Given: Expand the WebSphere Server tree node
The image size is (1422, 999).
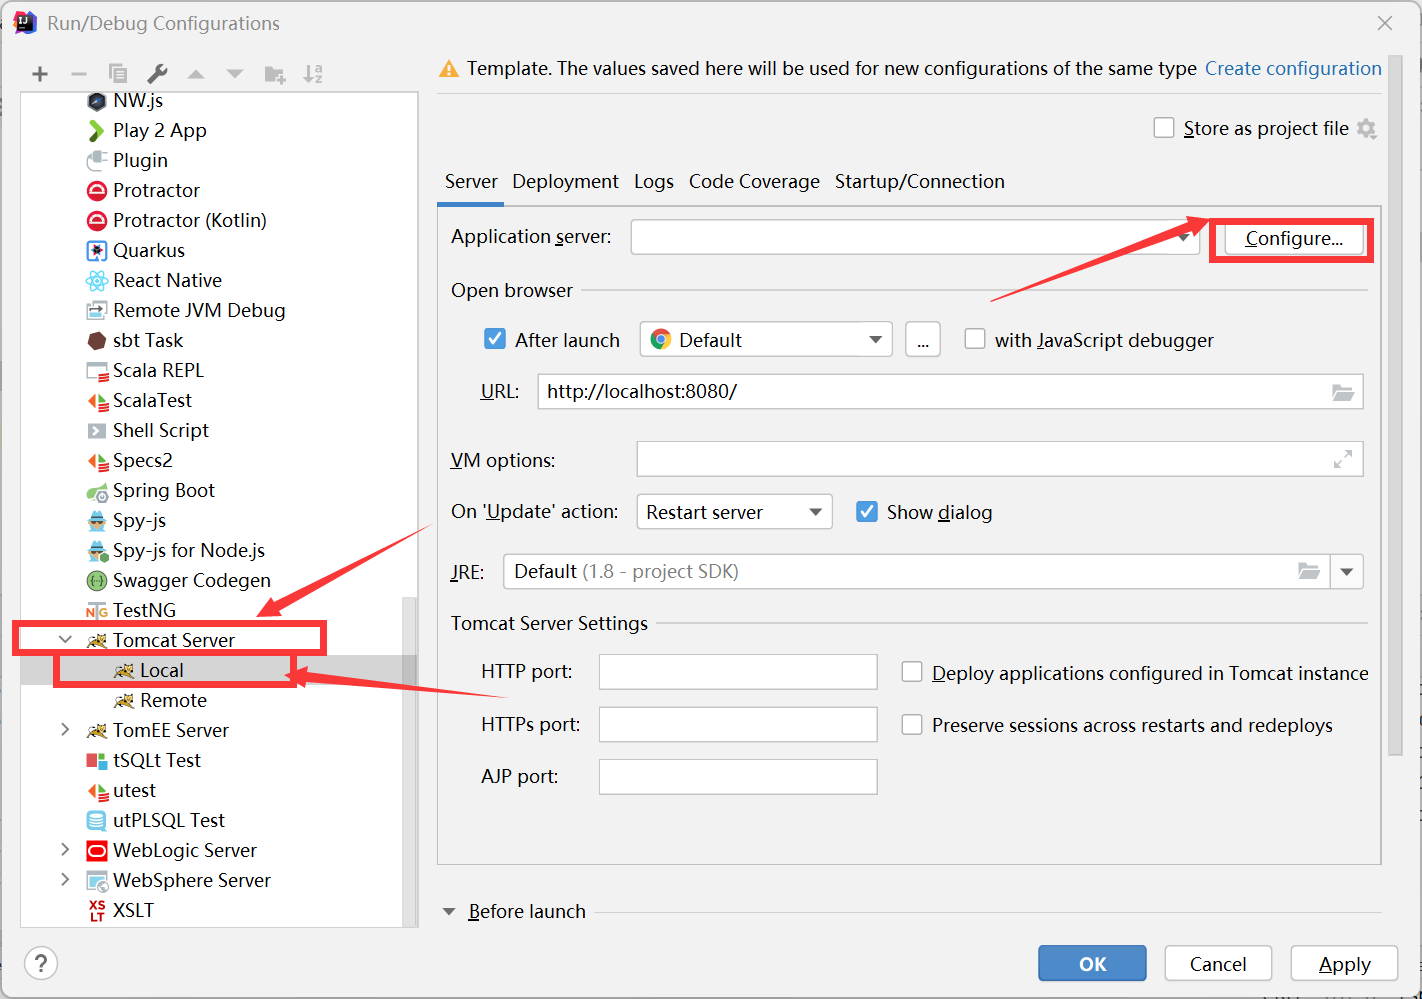Looking at the screenshot, I should pos(66,880).
